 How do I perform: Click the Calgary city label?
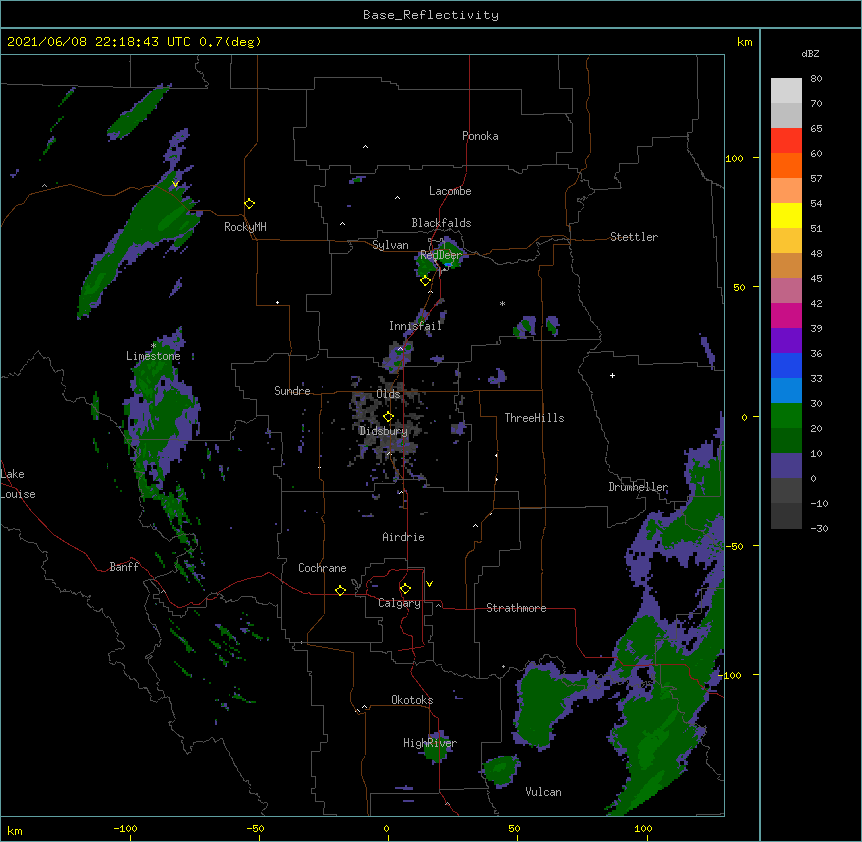point(399,603)
